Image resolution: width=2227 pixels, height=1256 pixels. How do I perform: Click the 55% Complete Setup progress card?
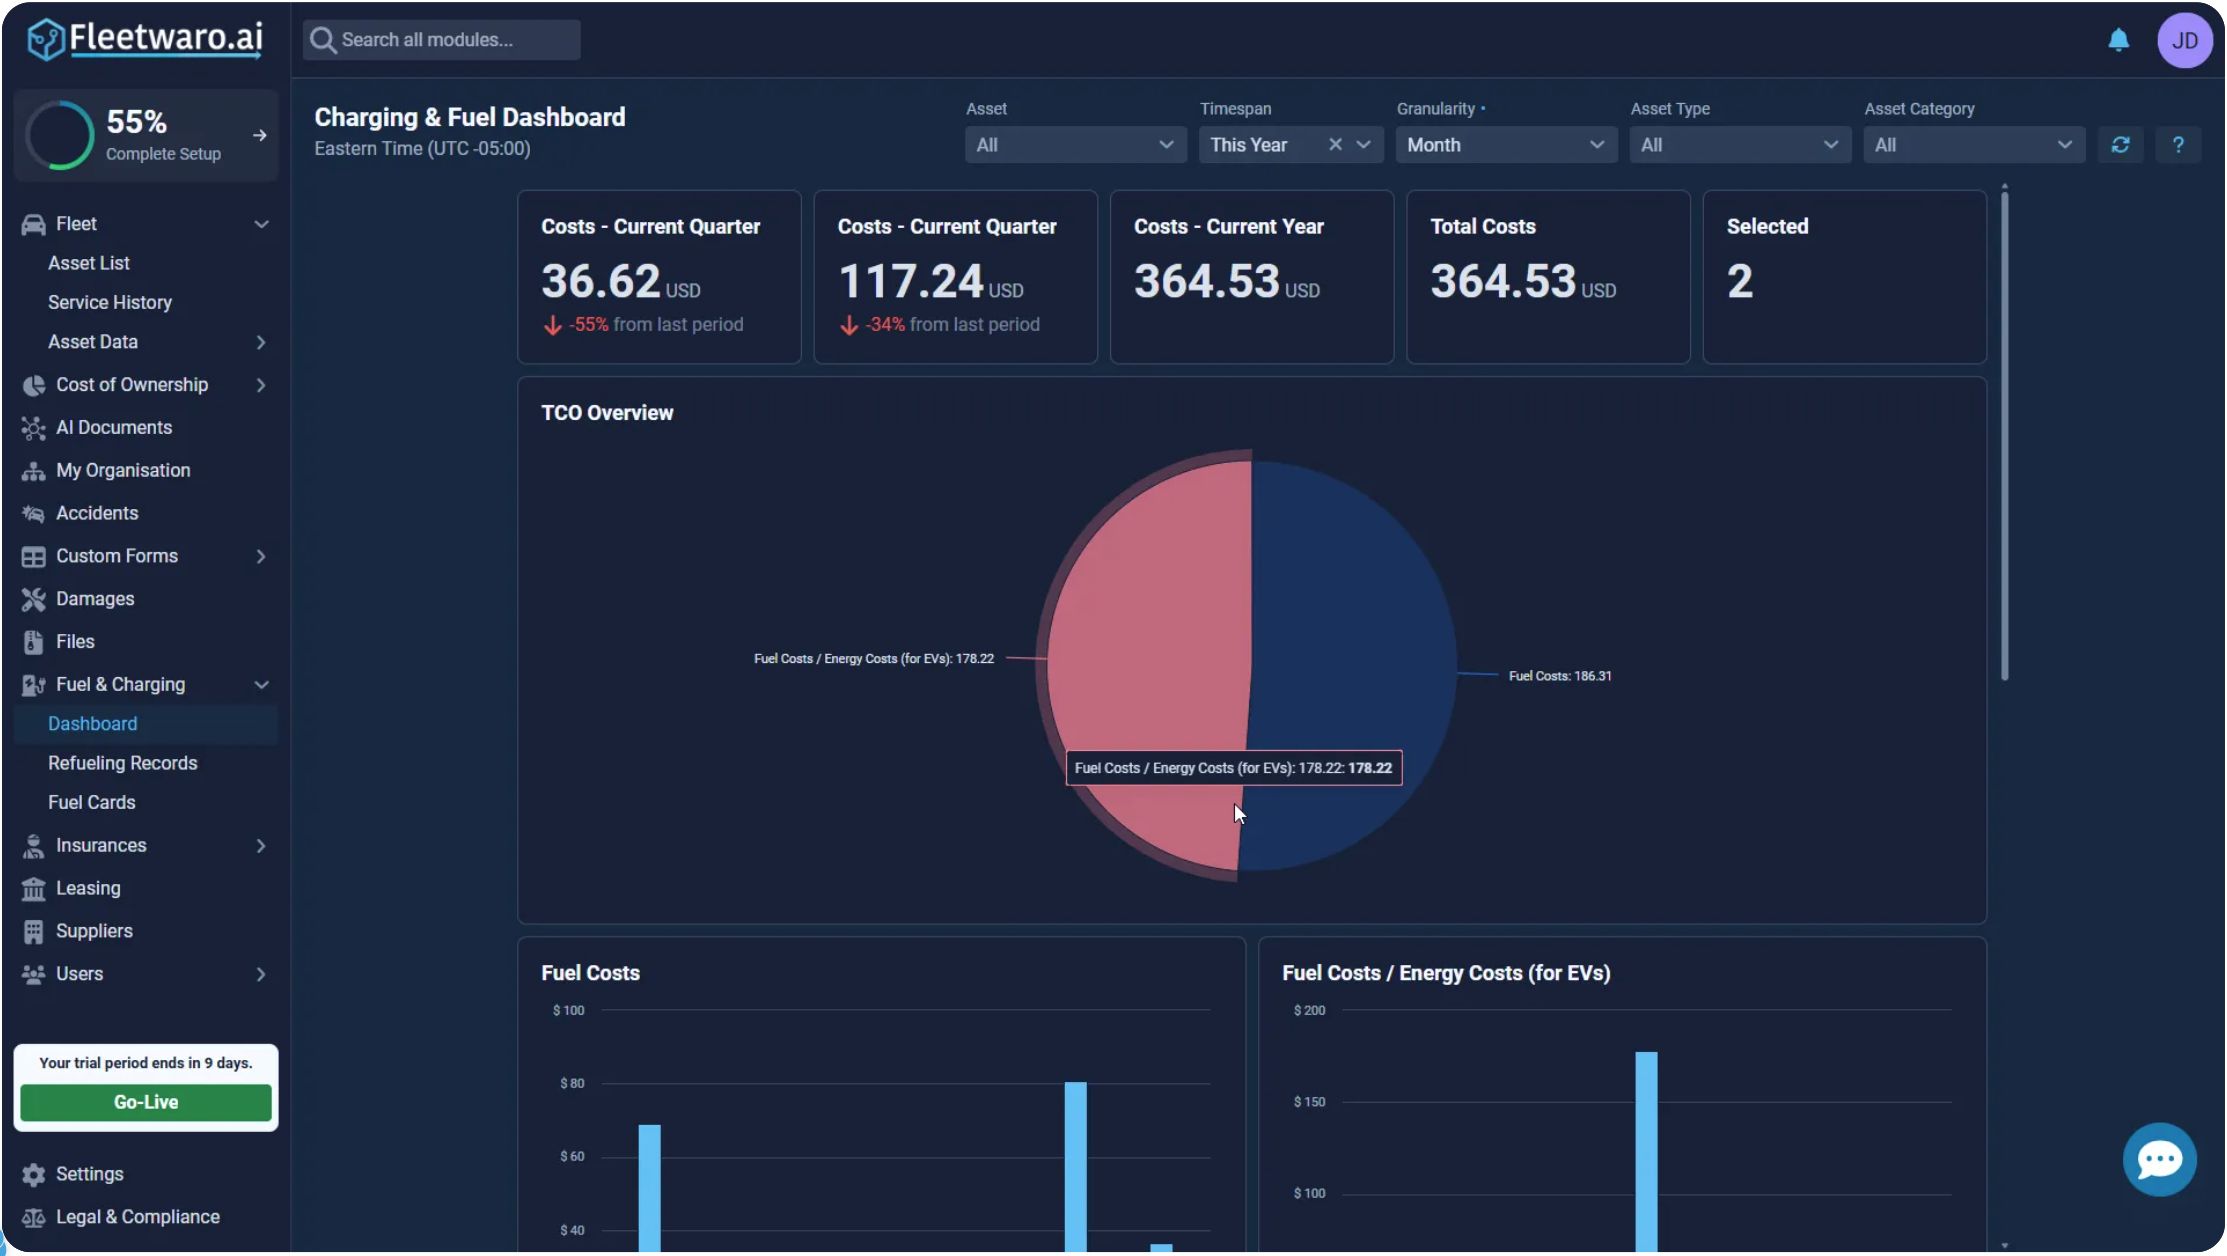click(146, 136)
